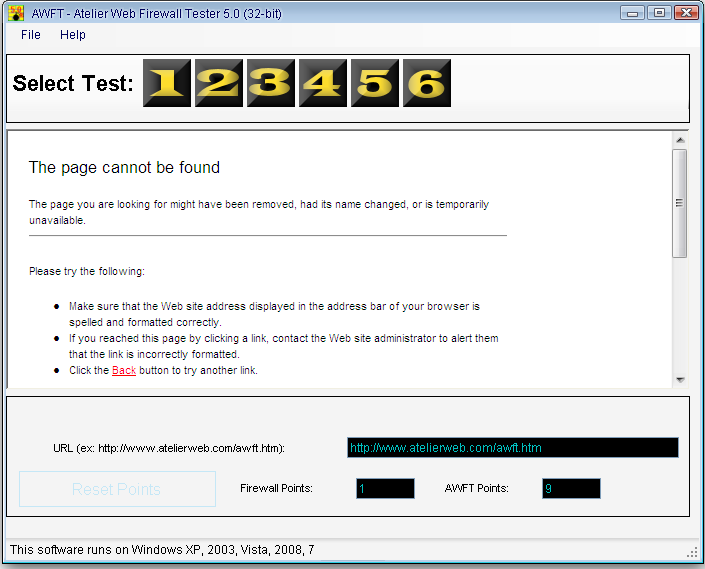Click the vertical scrollbar thumb
705x569 pixels.
click(x=680, y=203)
